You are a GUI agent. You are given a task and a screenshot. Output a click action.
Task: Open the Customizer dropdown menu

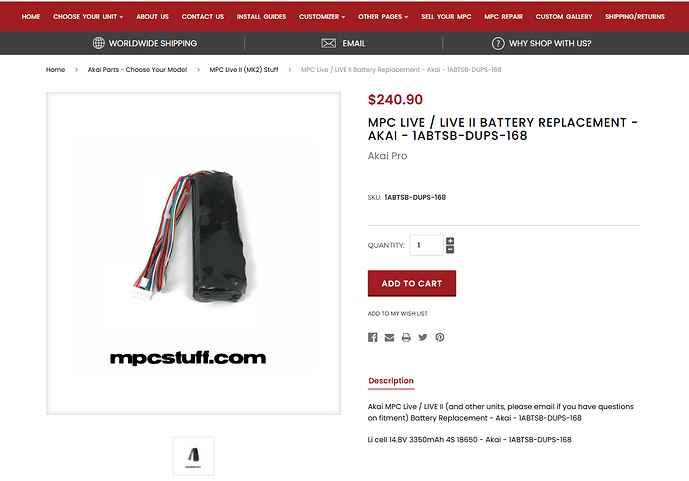[321, 16]
